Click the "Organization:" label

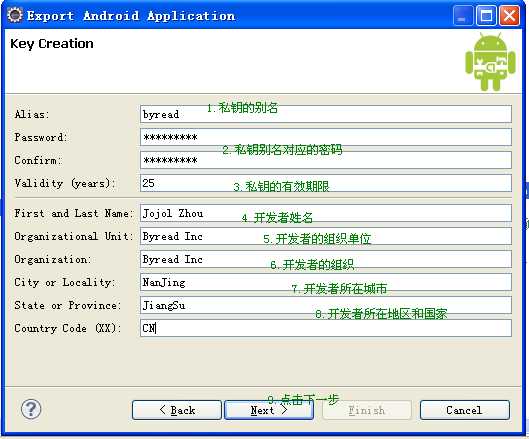point(52,259)
